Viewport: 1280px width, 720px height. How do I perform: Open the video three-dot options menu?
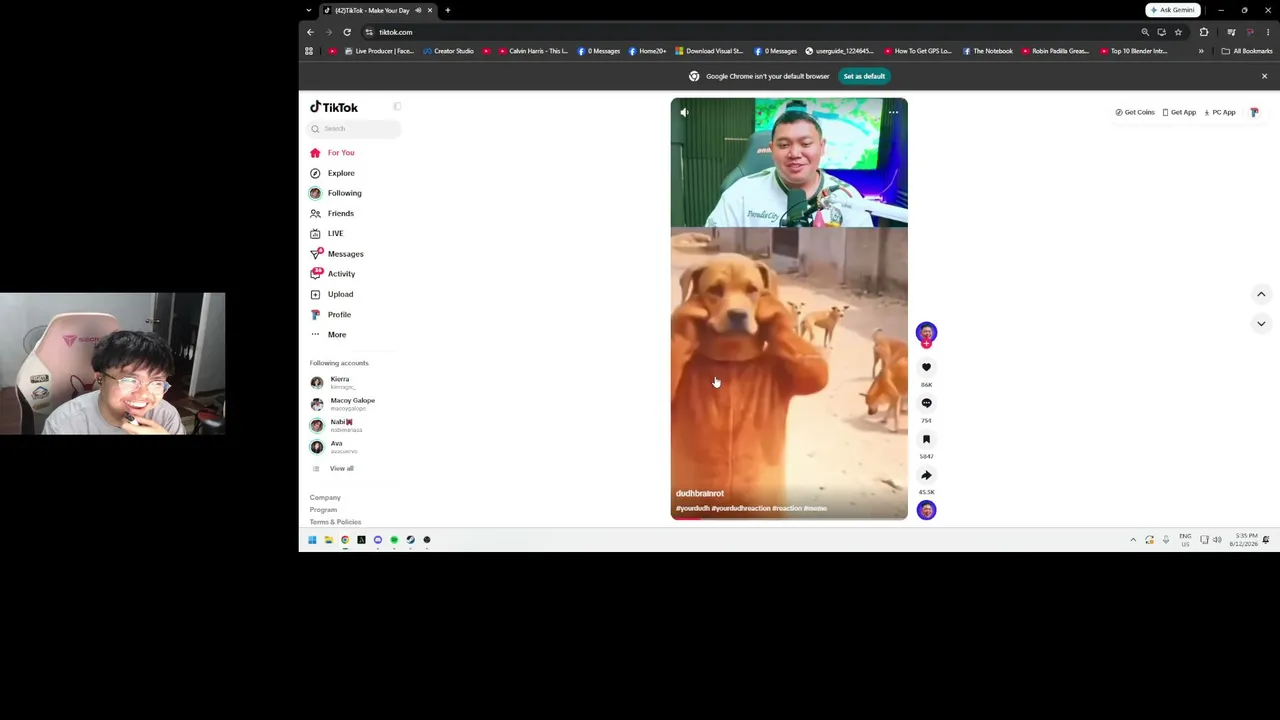tap(893, 112)
